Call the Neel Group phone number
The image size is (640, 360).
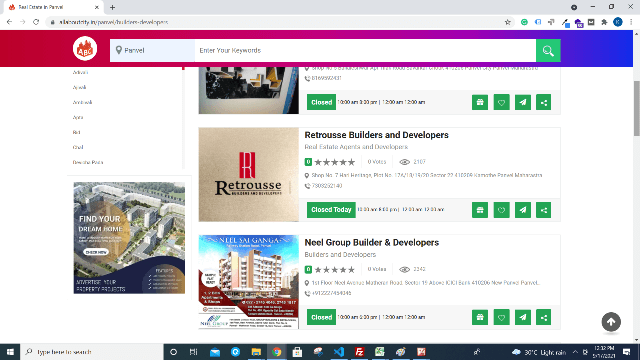pyautogui.click(x=331, y=293)
